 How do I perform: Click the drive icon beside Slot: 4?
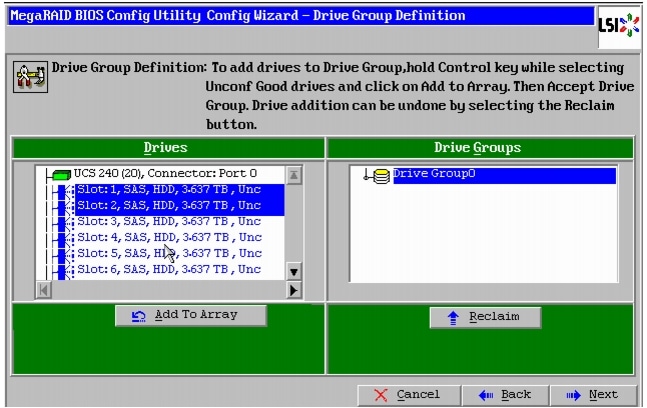pos(65,239)
